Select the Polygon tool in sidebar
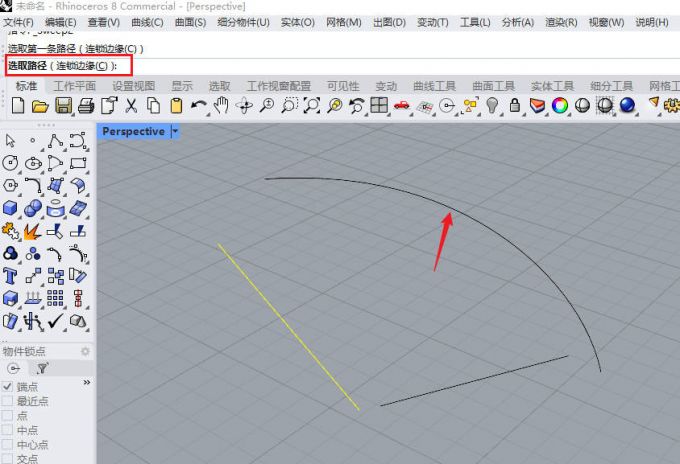 (10, 186)
